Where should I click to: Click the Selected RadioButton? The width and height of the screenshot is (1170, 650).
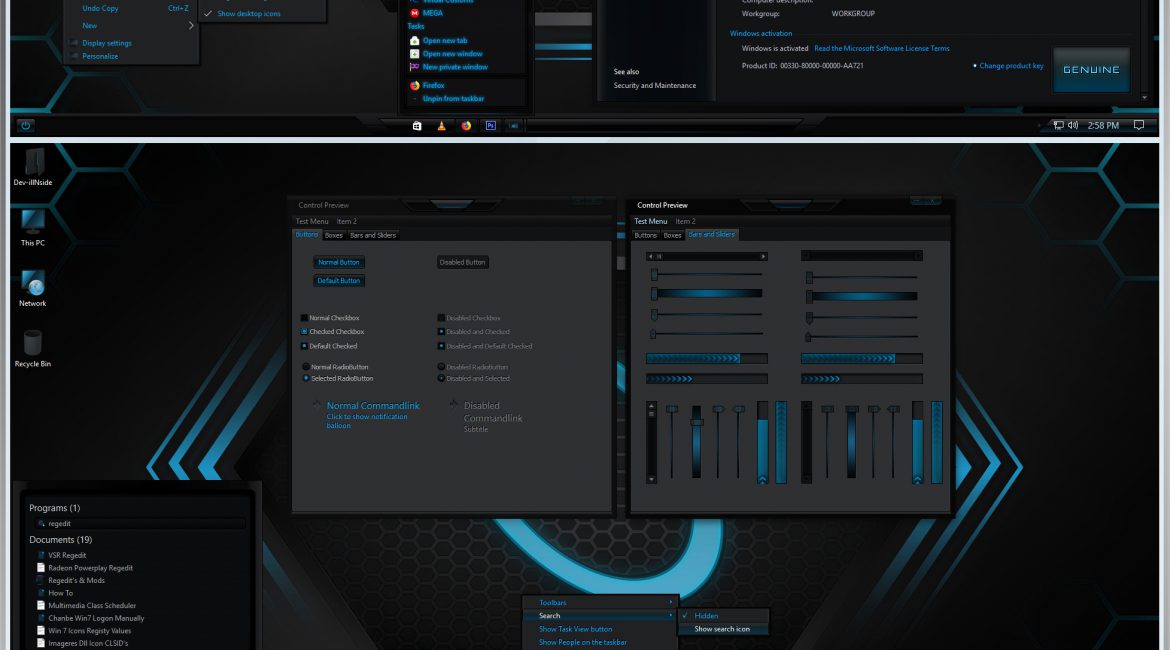click(x=306, y=378)
